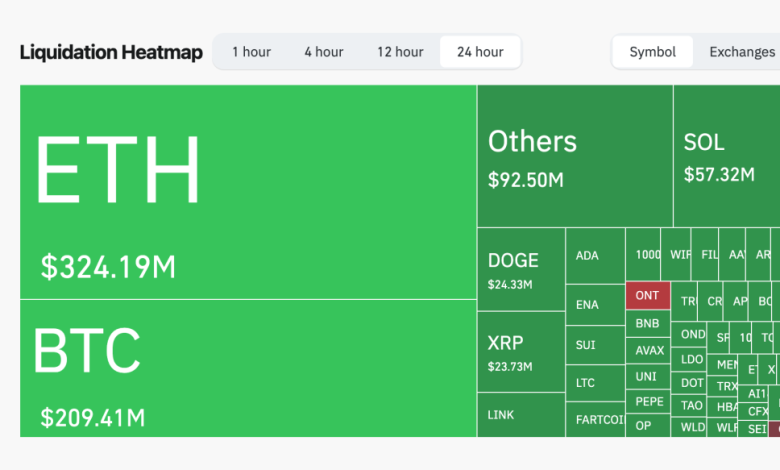Click the AI1 heatmap tile
The image size is (780, 470).
[x=753, y=394]
